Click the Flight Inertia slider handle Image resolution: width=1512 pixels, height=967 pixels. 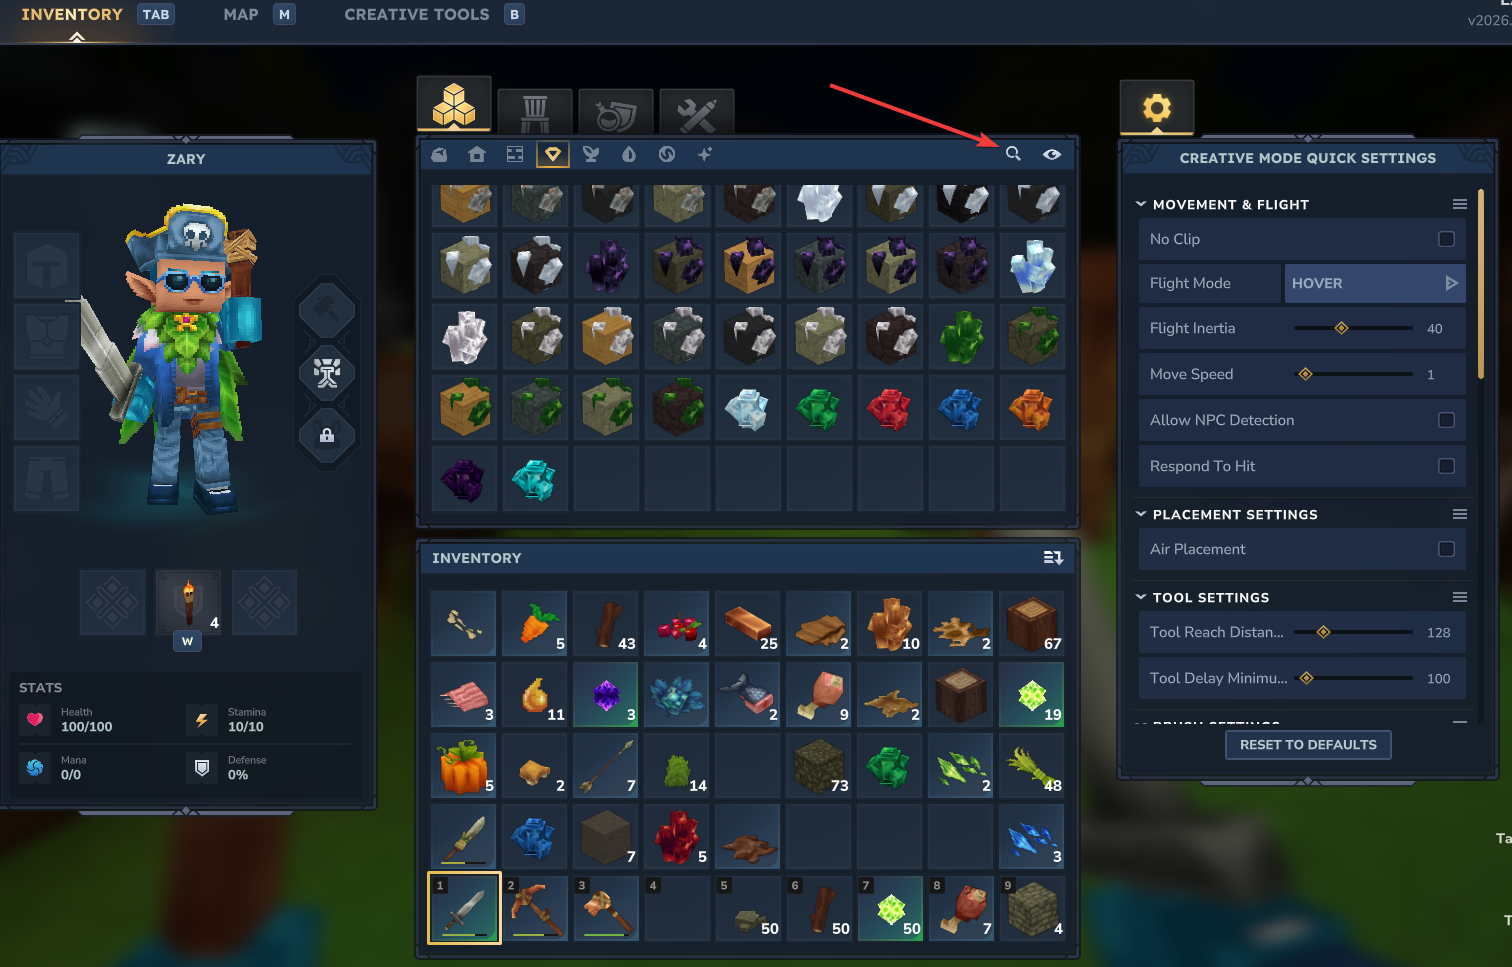click(1342, 328)
